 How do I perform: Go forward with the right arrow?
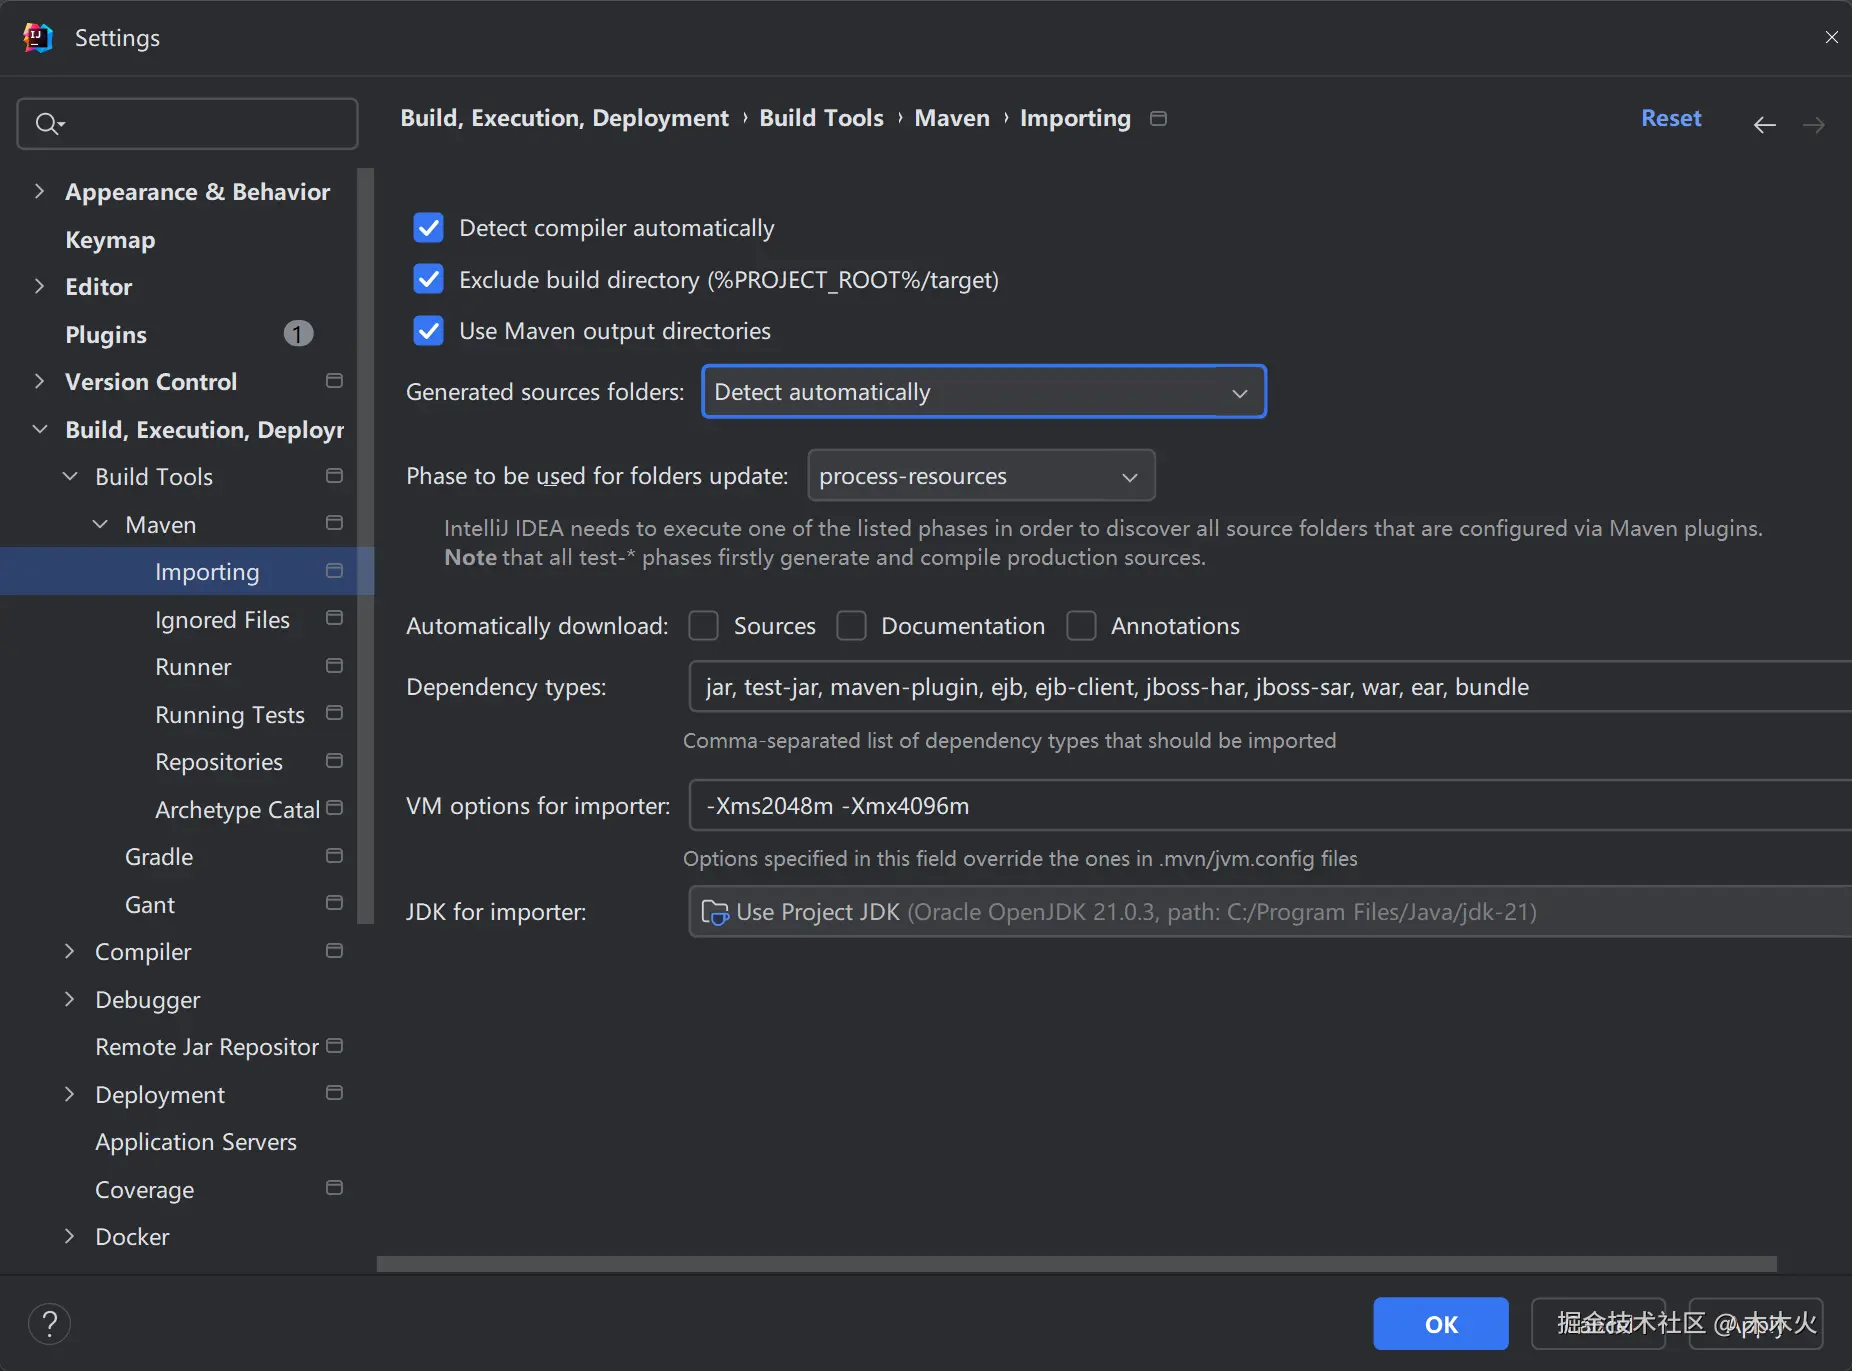[1814, 124]
